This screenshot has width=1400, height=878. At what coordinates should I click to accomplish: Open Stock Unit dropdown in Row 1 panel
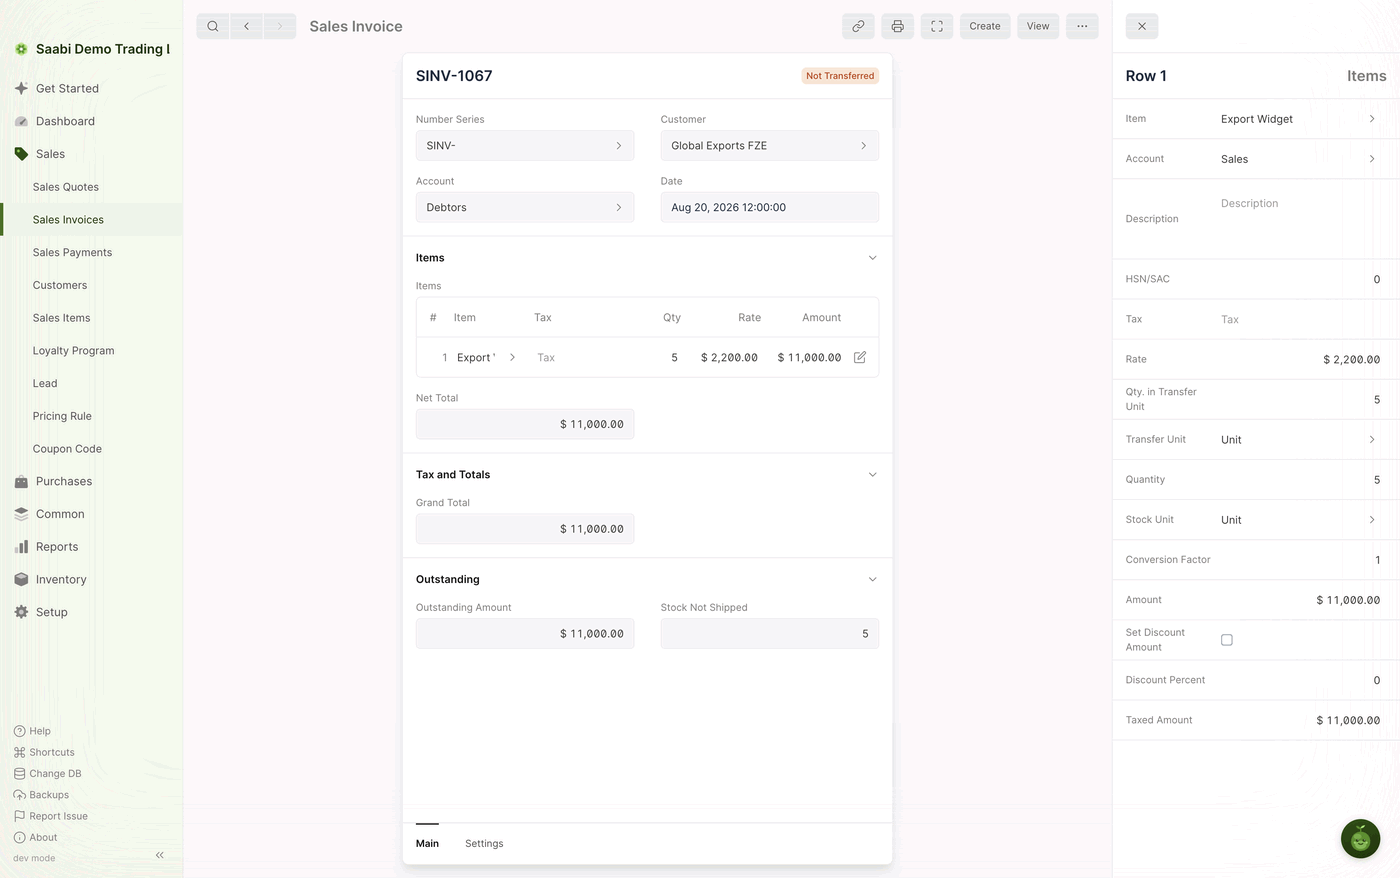click(x=1299, y=520)
